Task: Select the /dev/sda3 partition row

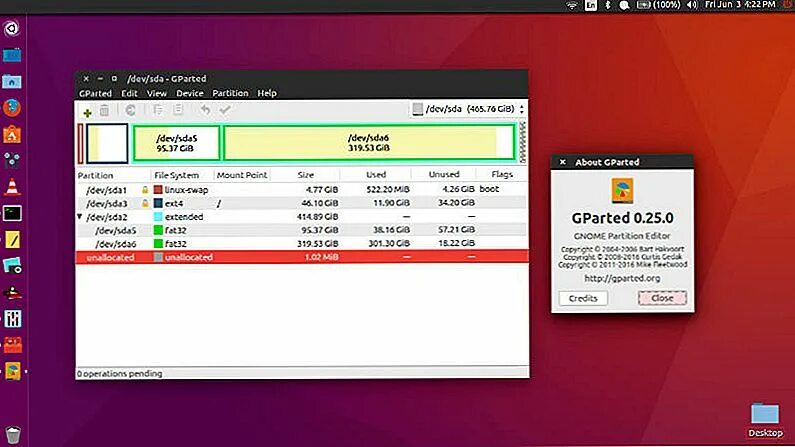Action: point(302,203)
